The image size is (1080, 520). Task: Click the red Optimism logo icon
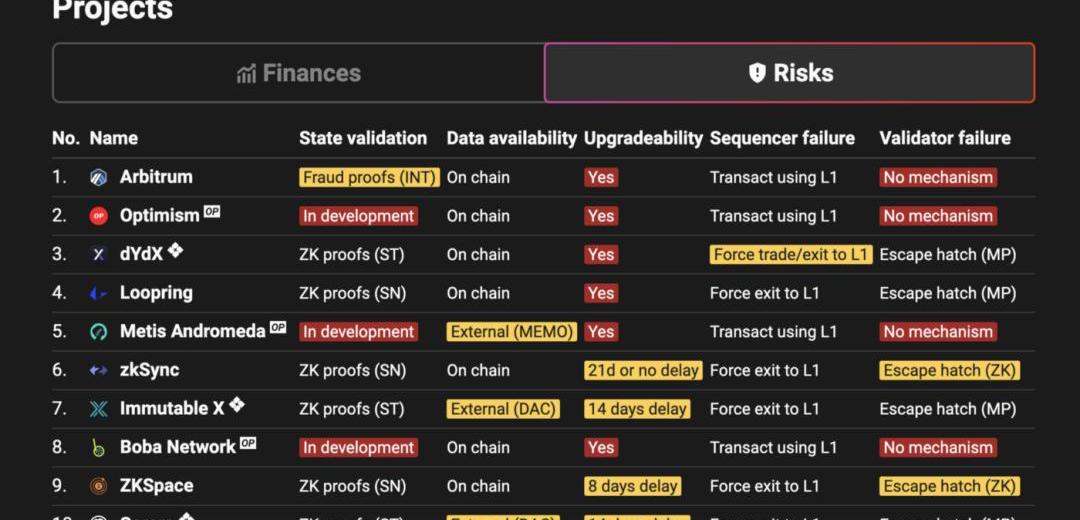click(98, 216)
